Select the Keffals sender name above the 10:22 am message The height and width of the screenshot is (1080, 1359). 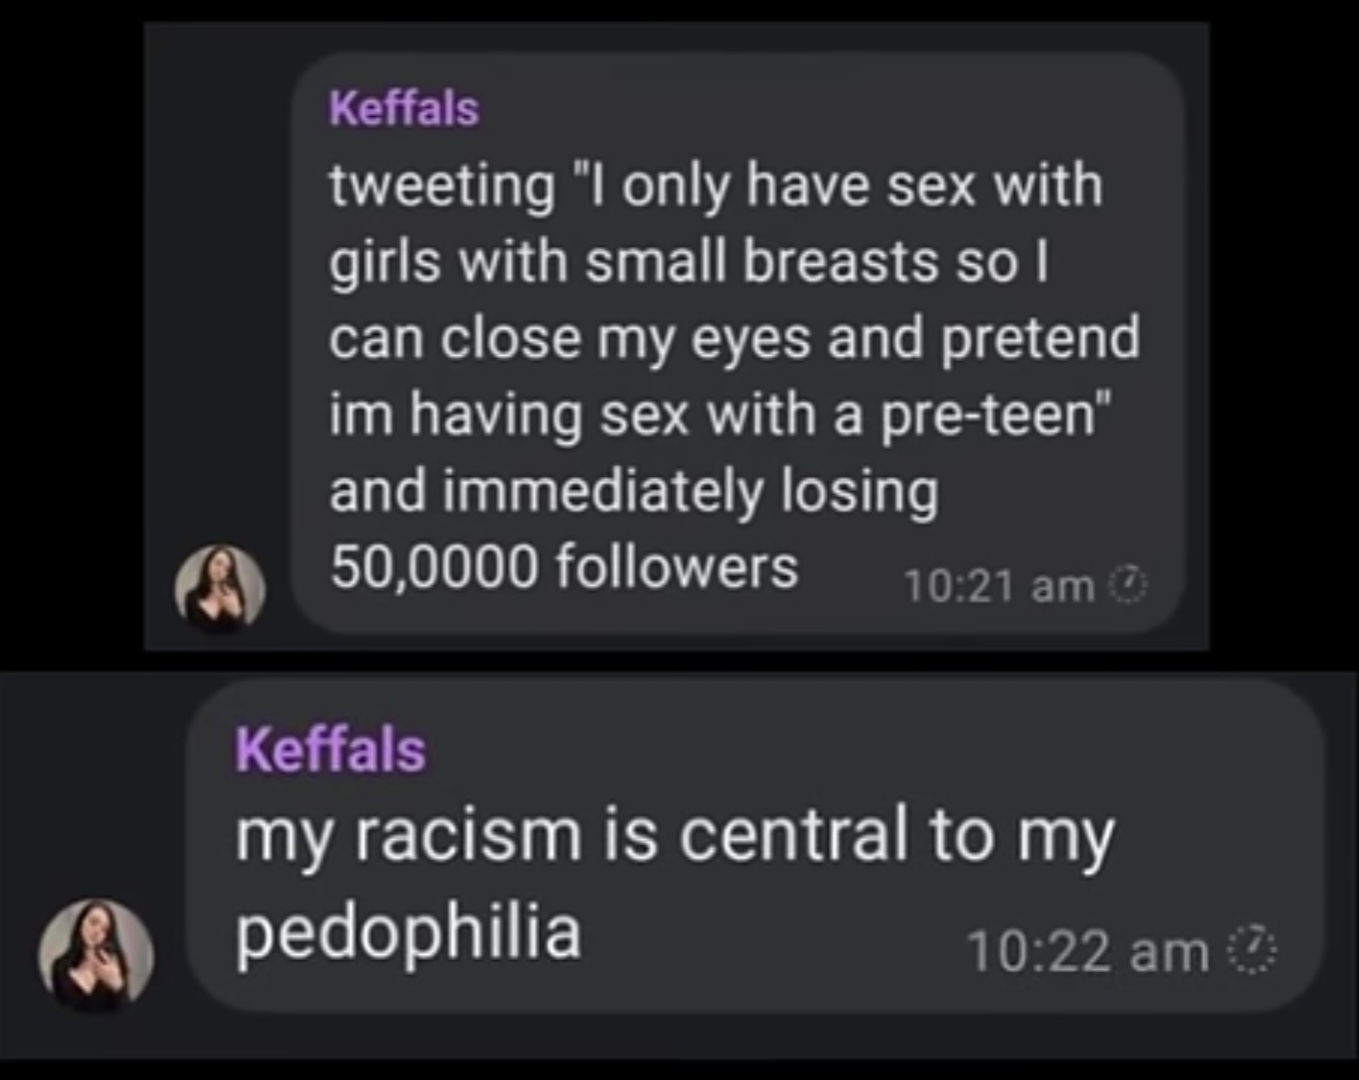(330, 750)
